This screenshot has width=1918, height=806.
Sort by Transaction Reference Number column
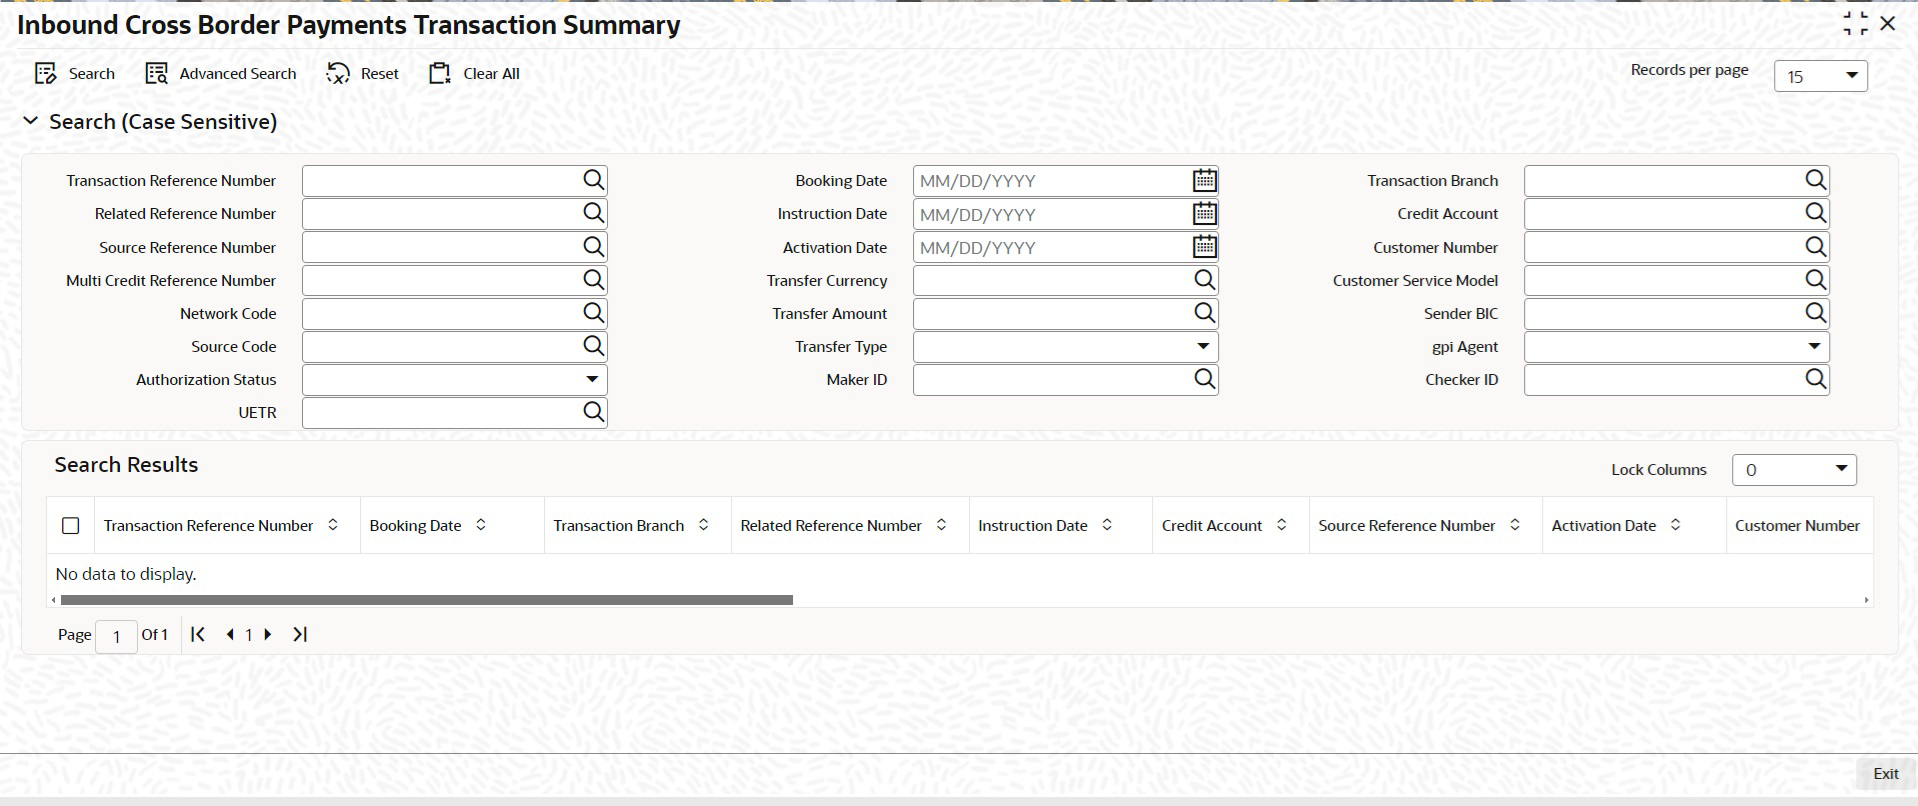point(333,525)
